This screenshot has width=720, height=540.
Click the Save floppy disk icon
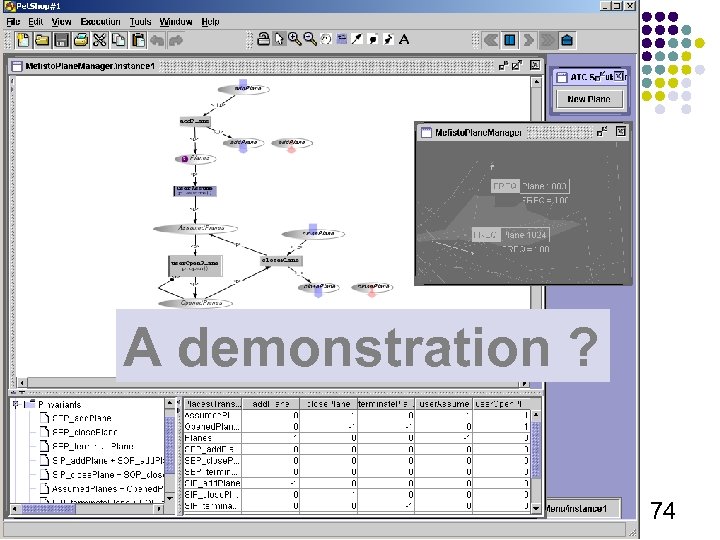click(61, 40)
